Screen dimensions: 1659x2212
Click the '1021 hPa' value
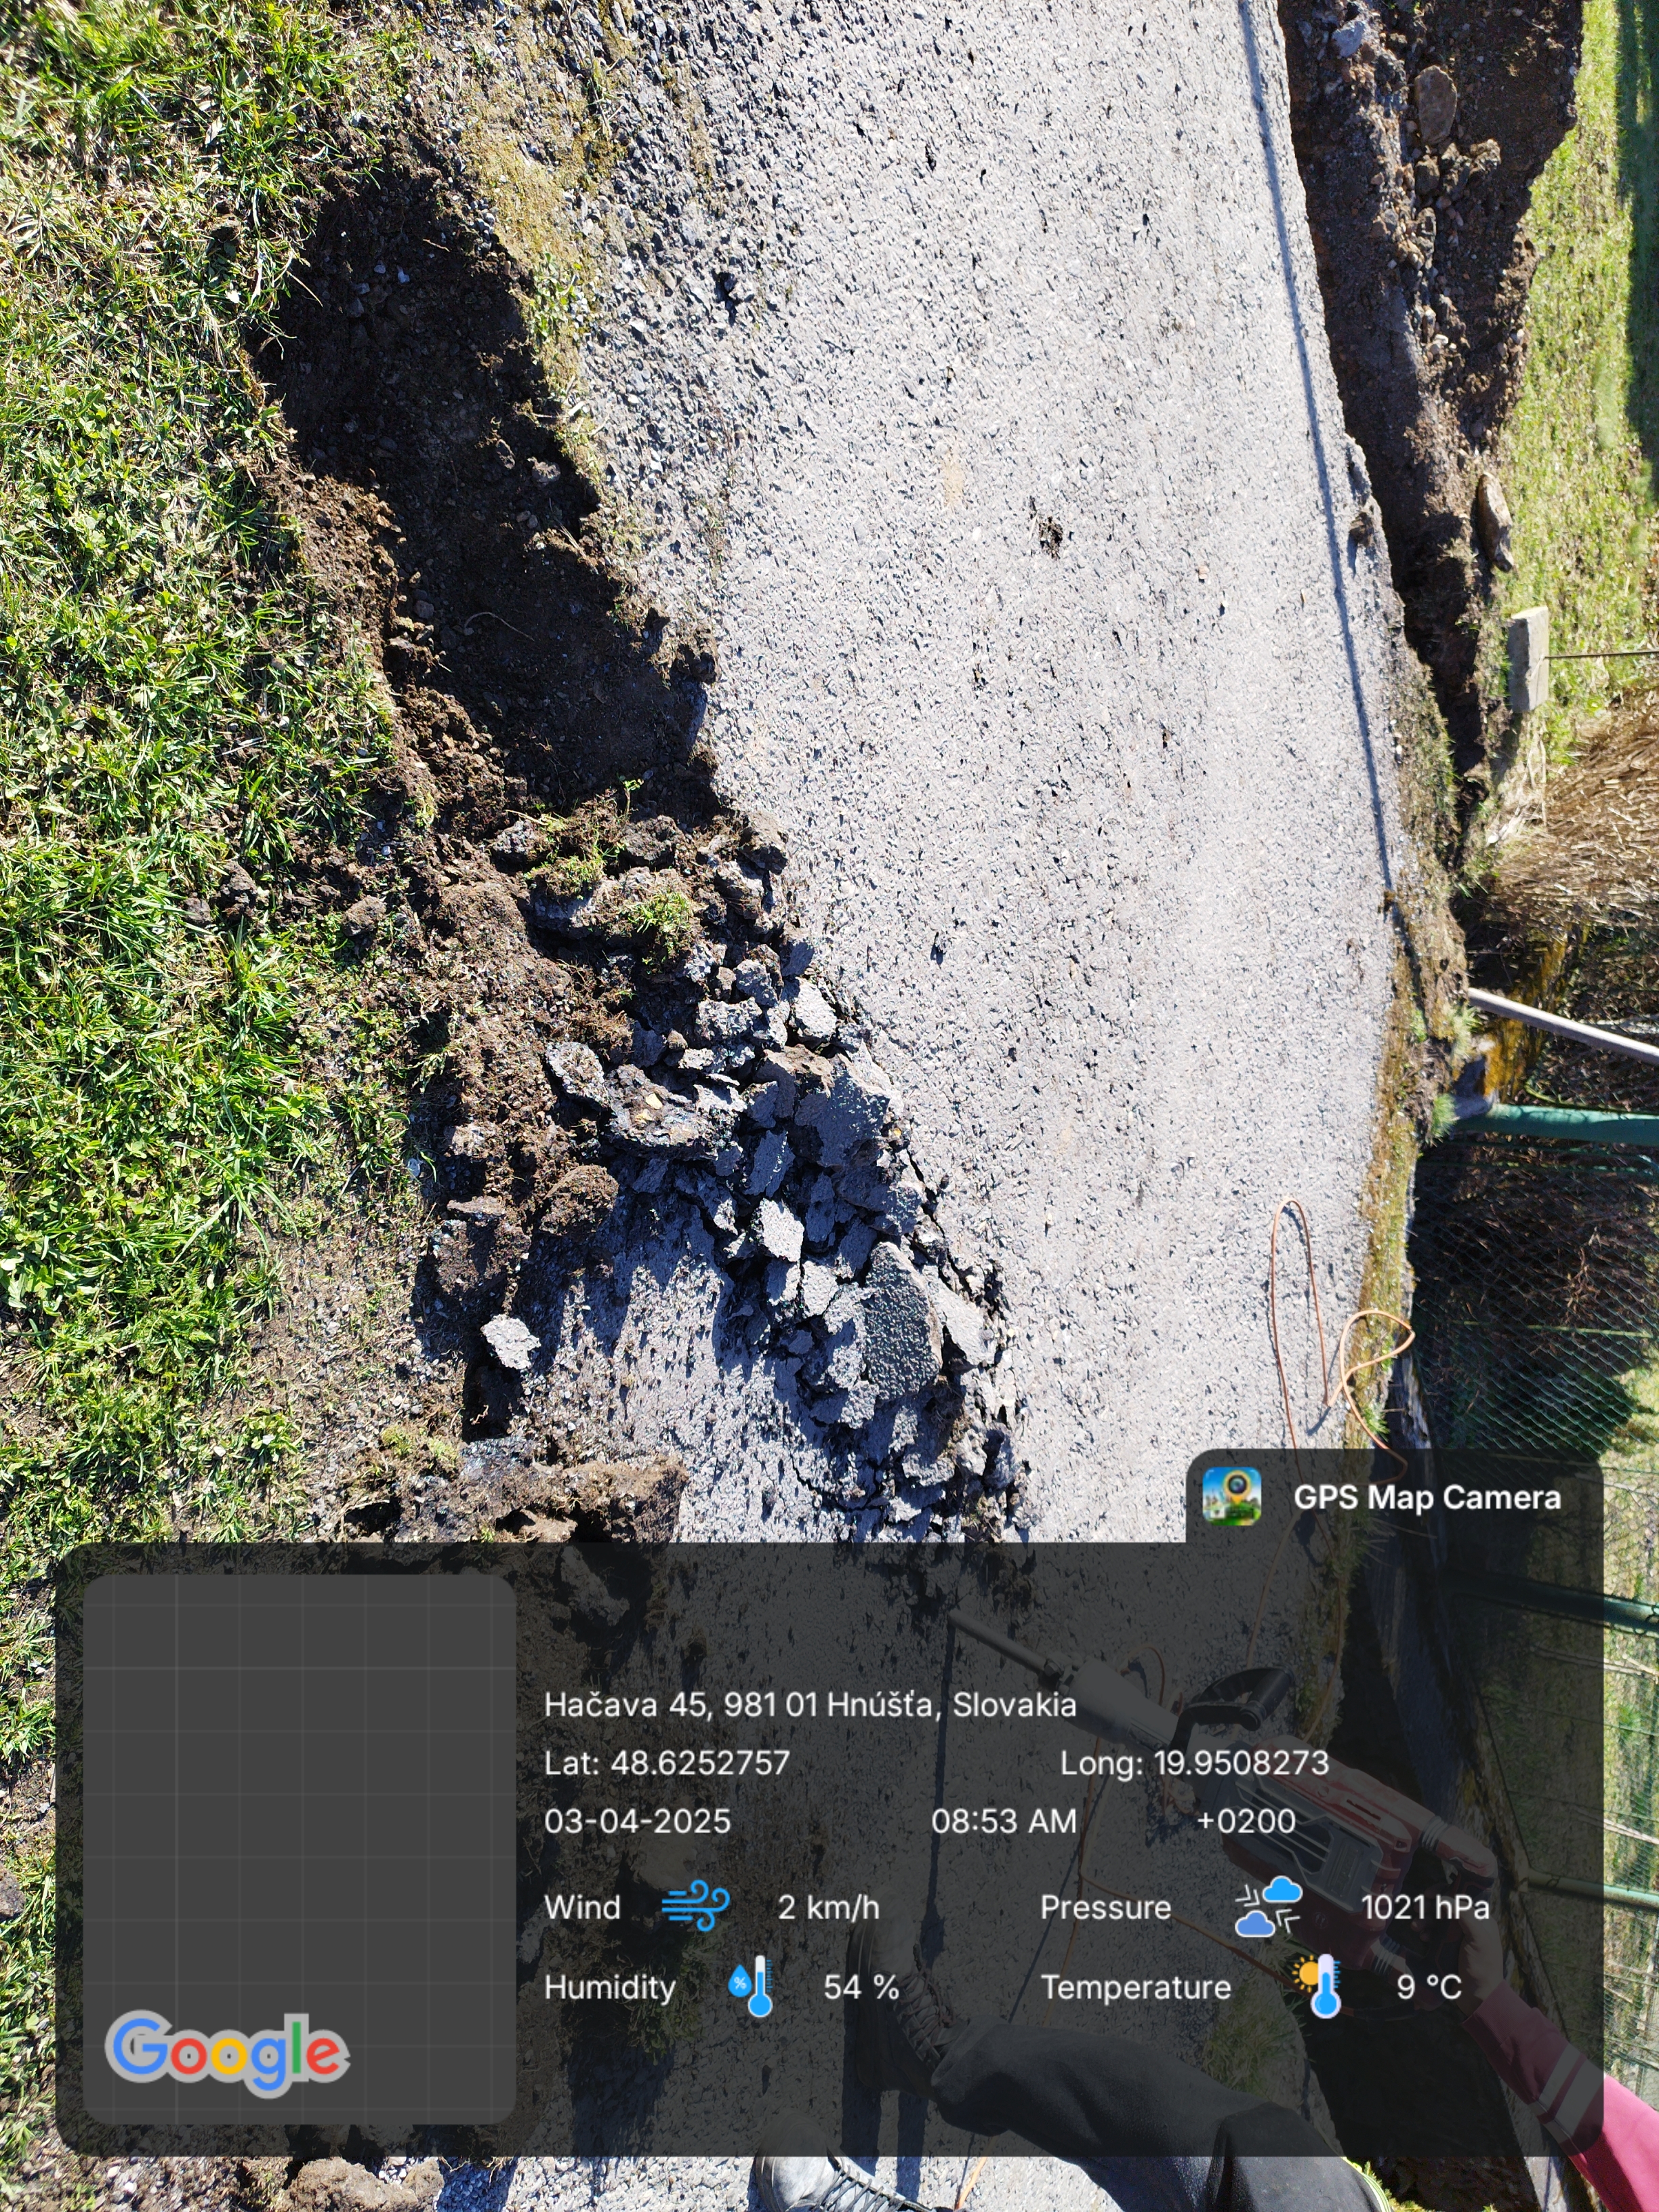pyautogui.click(x=1425, y=1907)
